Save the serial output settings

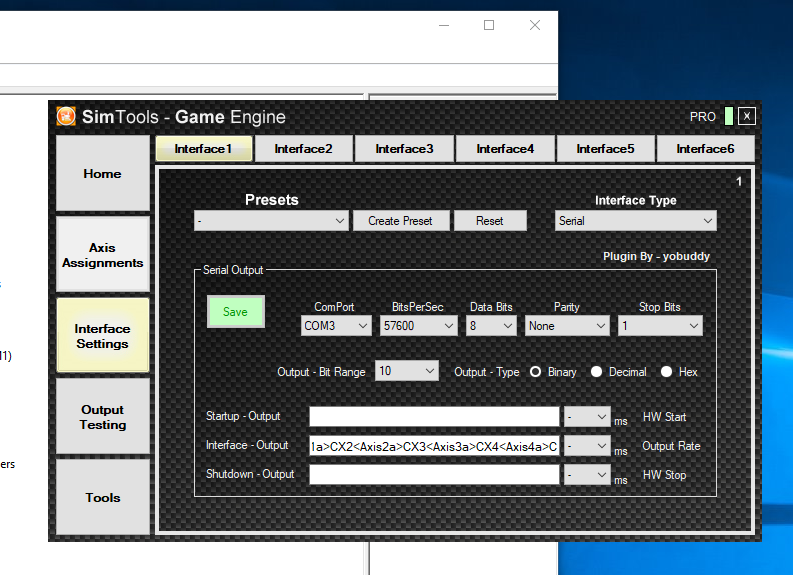(x=236, y=312)
